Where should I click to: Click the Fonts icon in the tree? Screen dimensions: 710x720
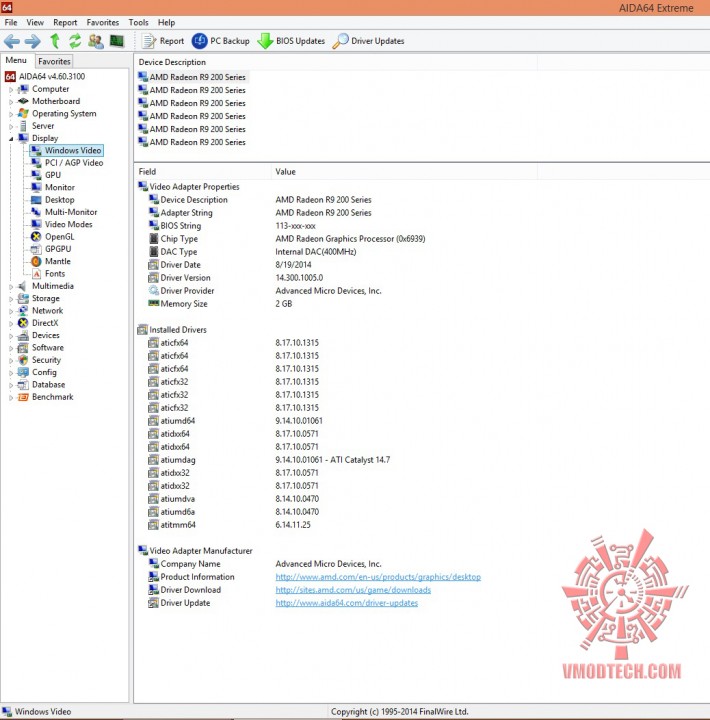pyautogui.click(x=36, y=274)
